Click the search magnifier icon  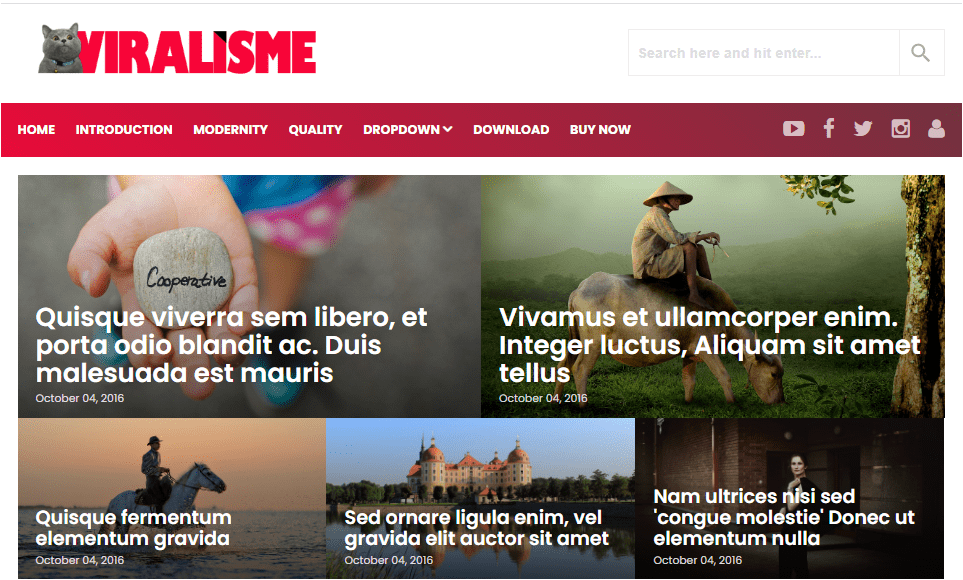920,53
